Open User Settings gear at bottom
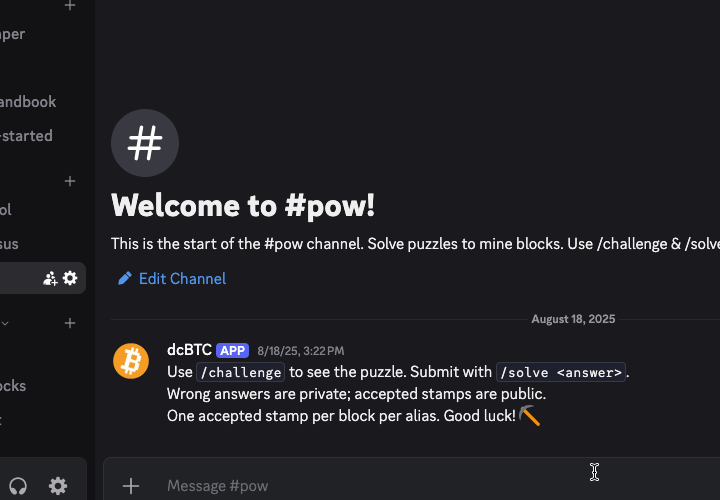The image size is (720, 500). point(58,486)
